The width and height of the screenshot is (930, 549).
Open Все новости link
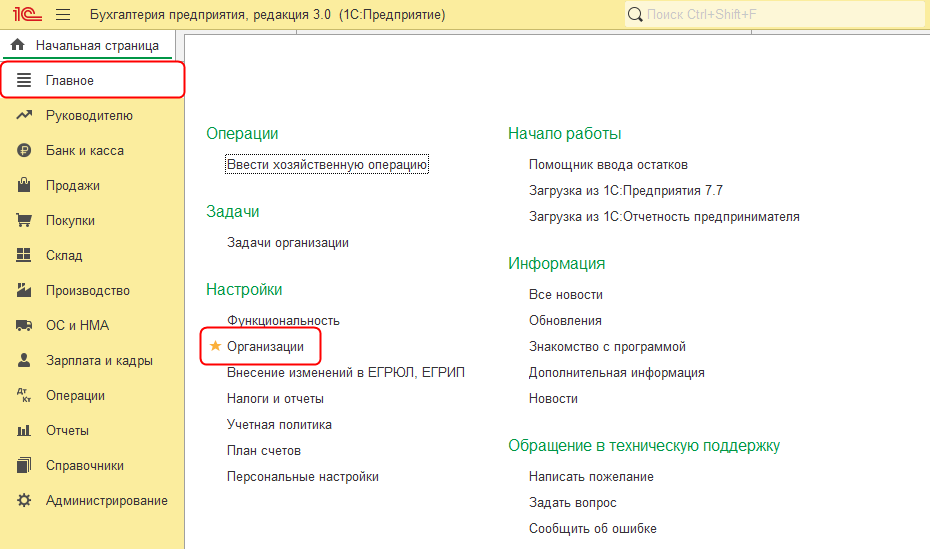coord(566,294)
